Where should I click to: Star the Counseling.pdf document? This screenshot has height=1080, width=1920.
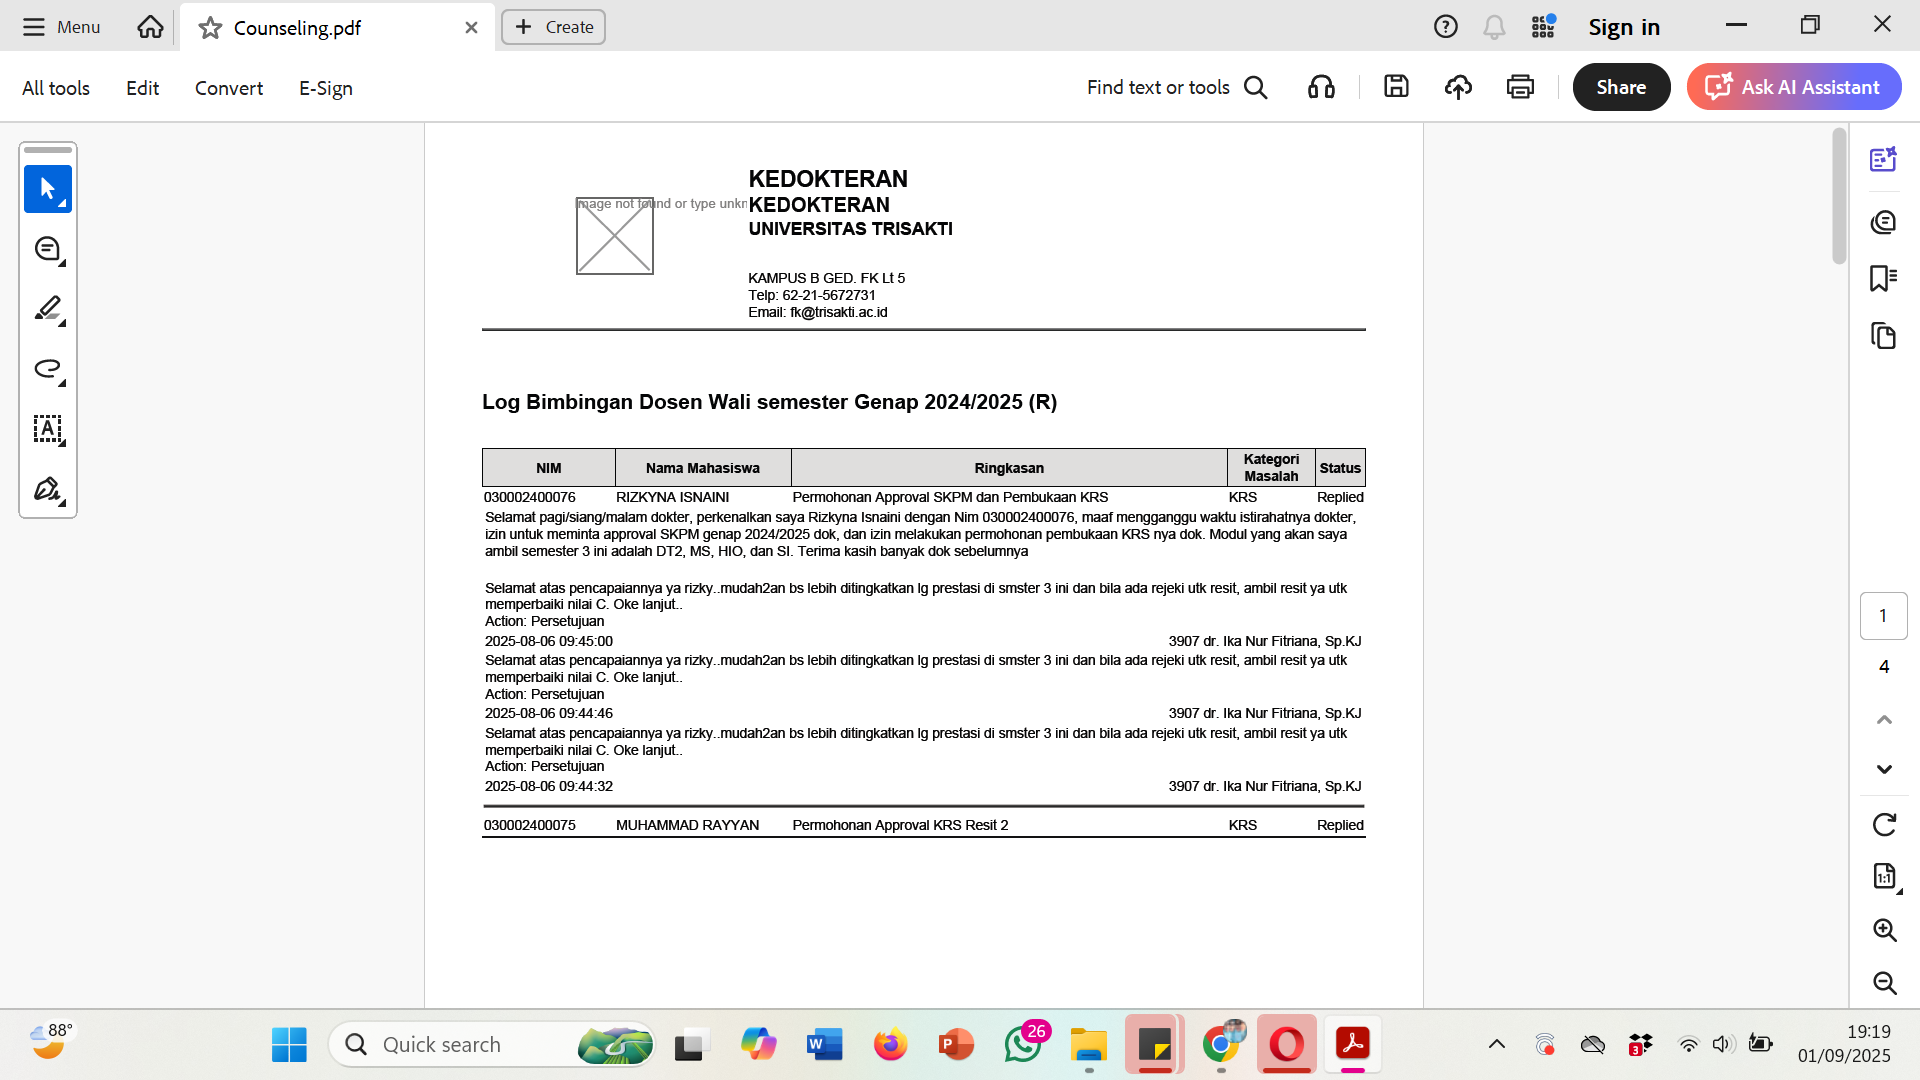tap(210, 28)
